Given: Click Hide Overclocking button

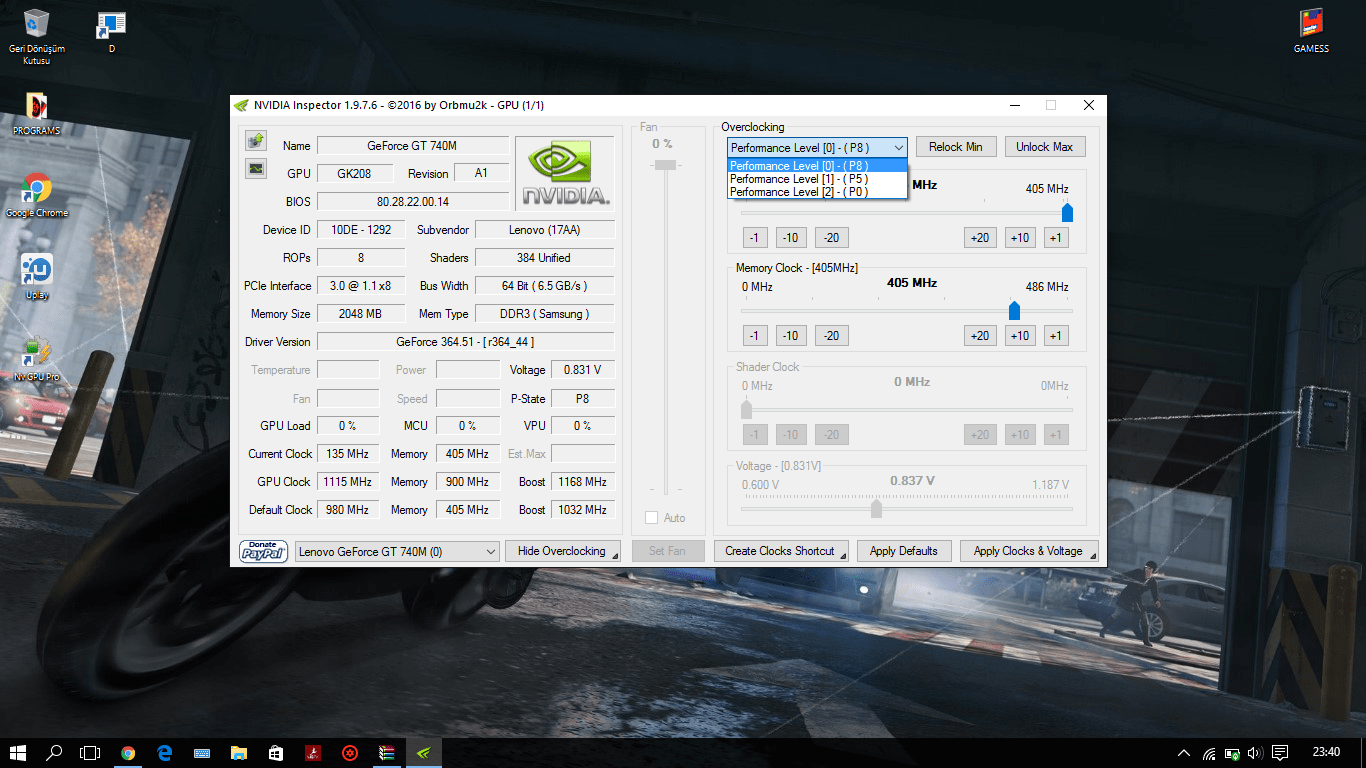Looking at the screenshot, I should point(562,551).
